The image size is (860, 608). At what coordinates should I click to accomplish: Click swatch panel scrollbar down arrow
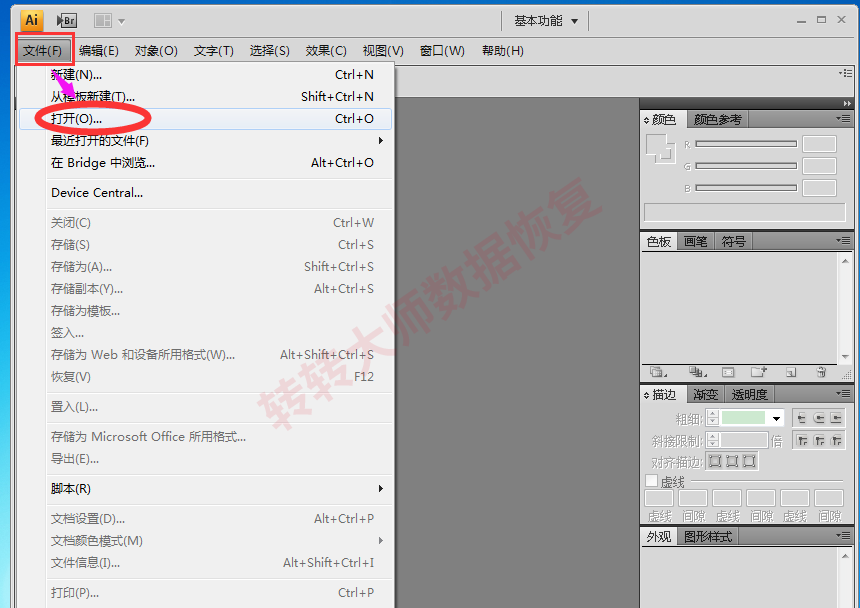[x=845, y=357]
